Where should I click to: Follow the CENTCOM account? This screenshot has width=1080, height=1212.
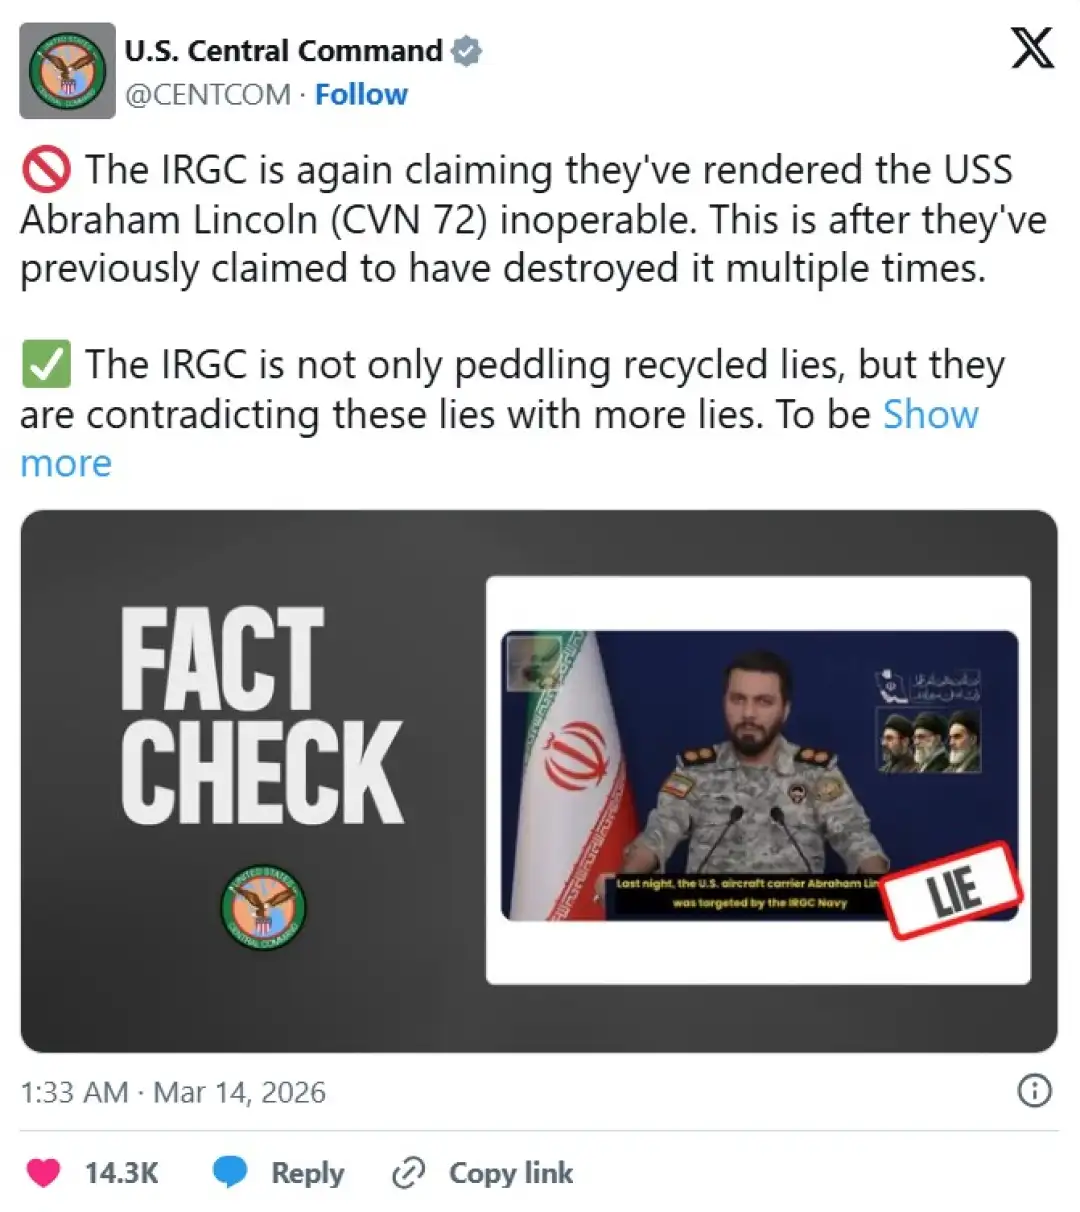(361, 94)
